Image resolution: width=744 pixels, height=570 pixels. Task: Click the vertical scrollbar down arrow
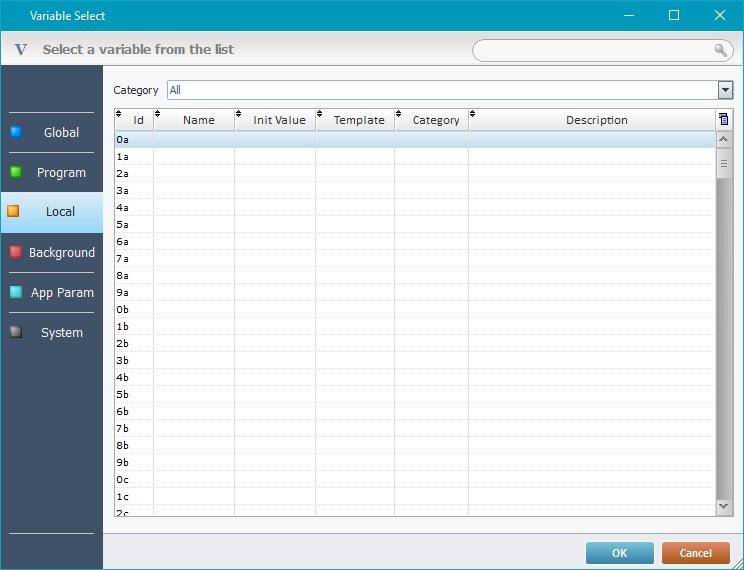click(724, 507)
